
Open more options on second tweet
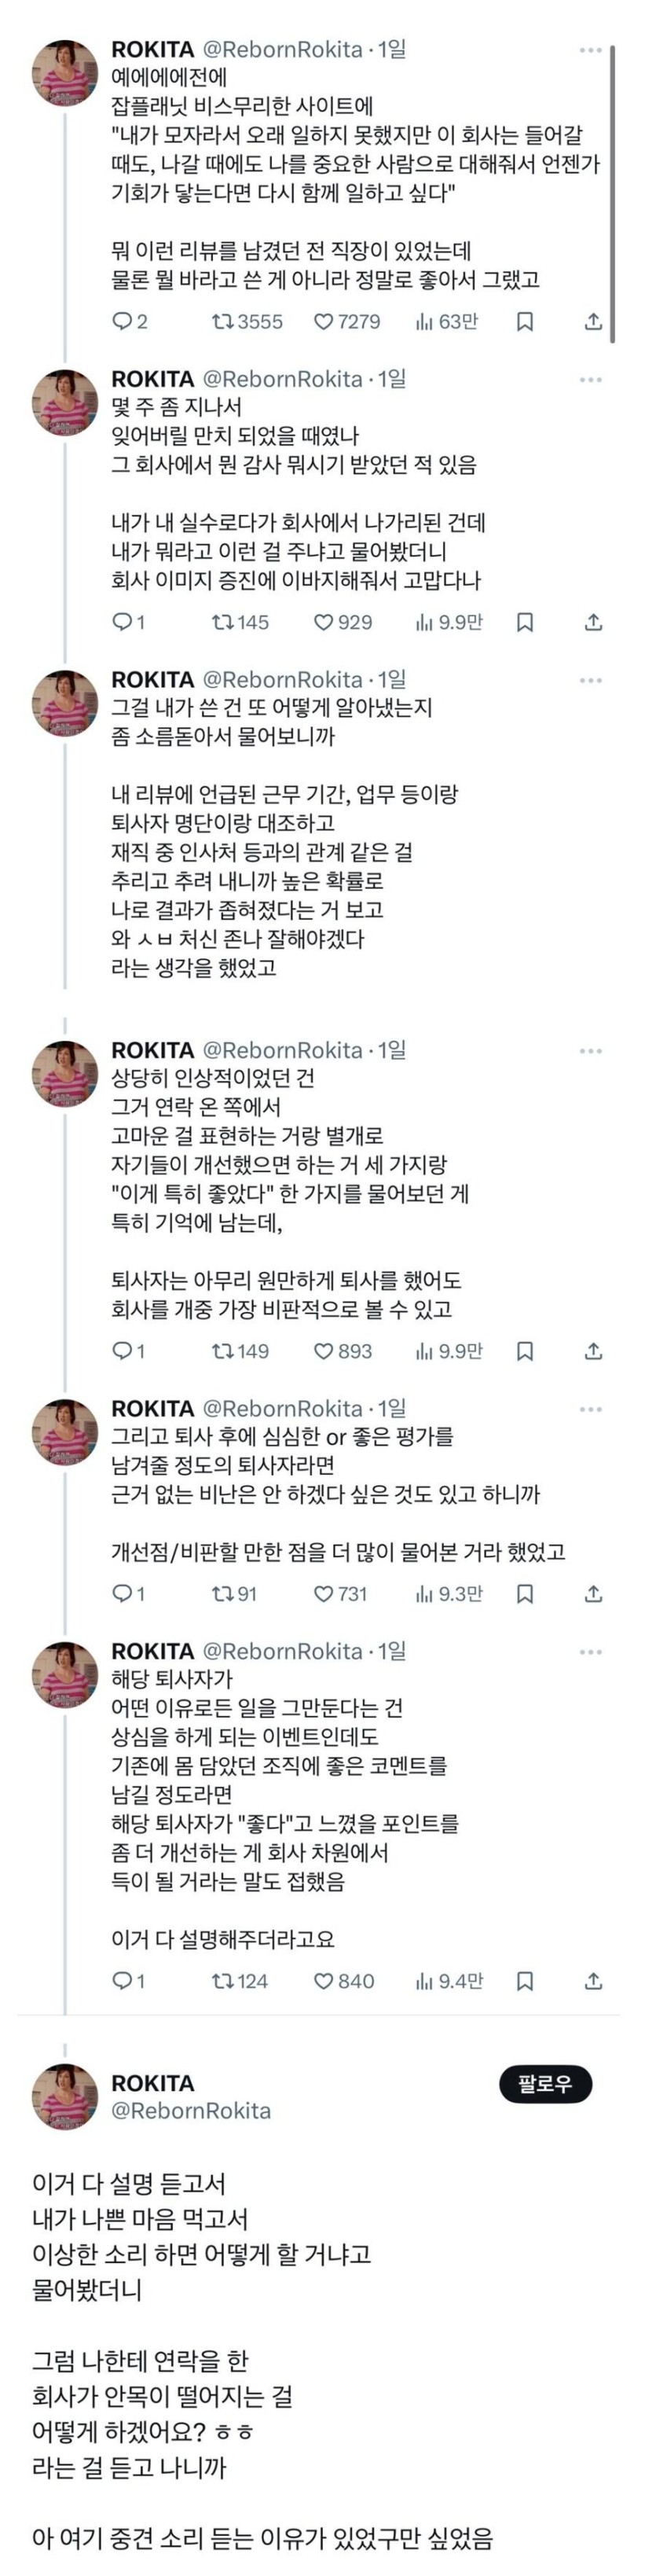tap(591, 380)
